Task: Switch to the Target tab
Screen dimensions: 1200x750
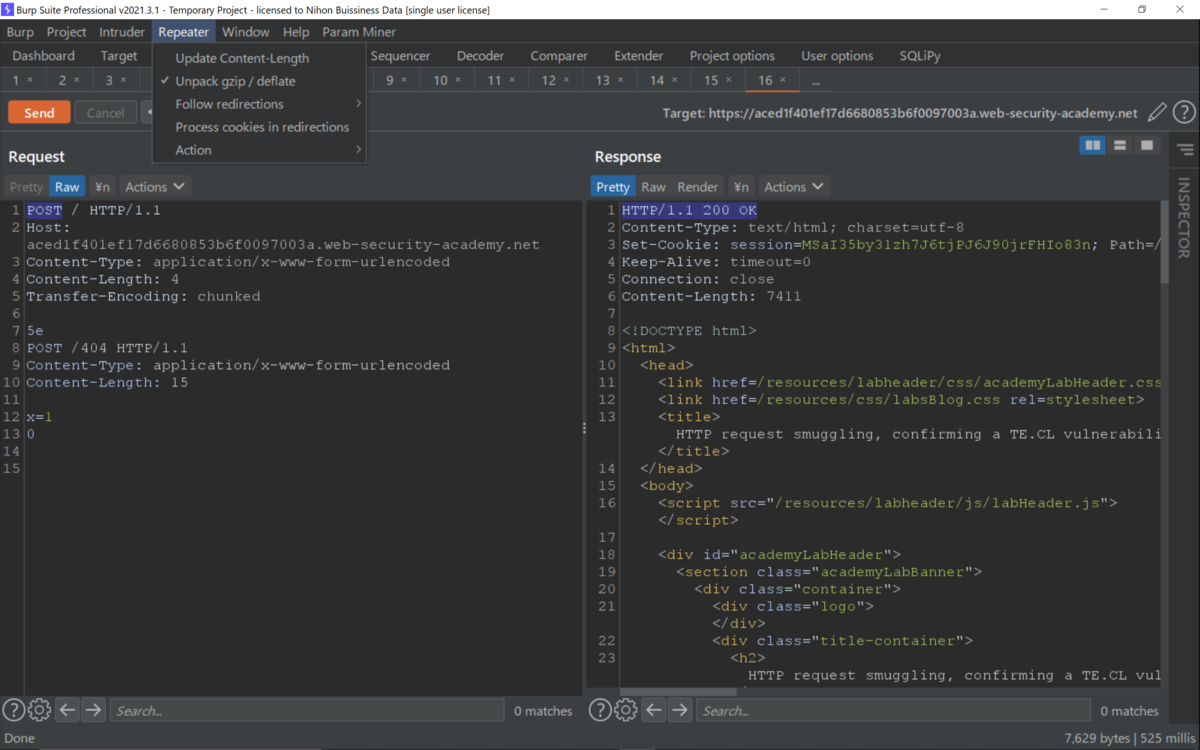Action: (119, 56)
